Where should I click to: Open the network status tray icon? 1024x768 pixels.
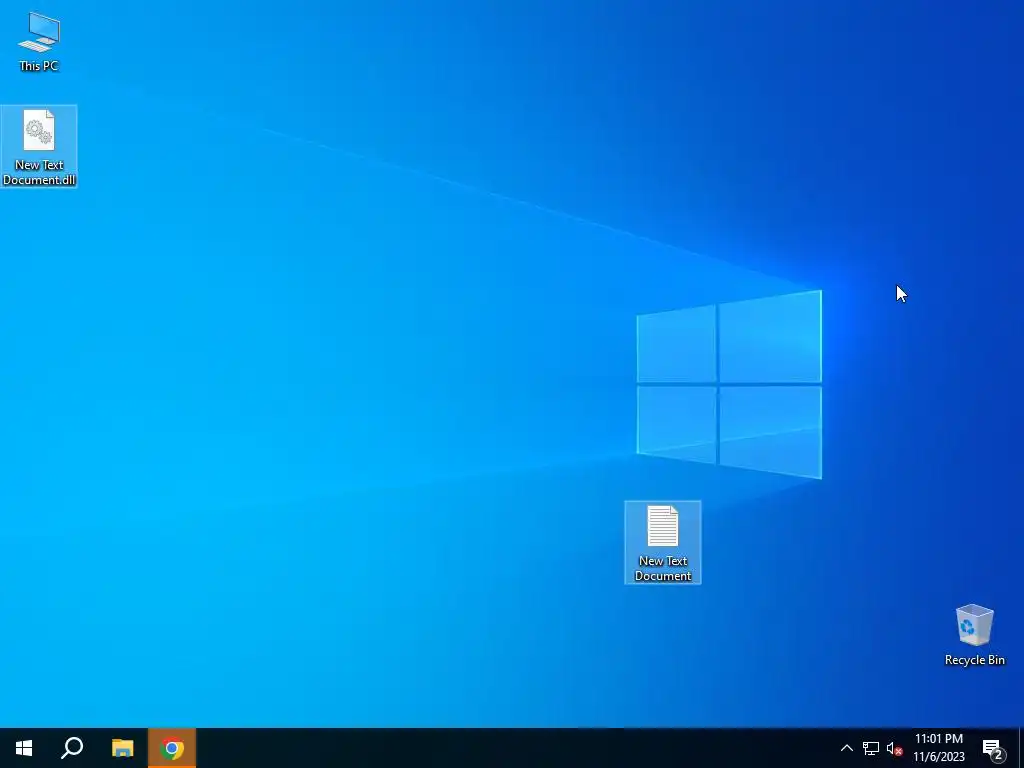click(x=871, y=748)
